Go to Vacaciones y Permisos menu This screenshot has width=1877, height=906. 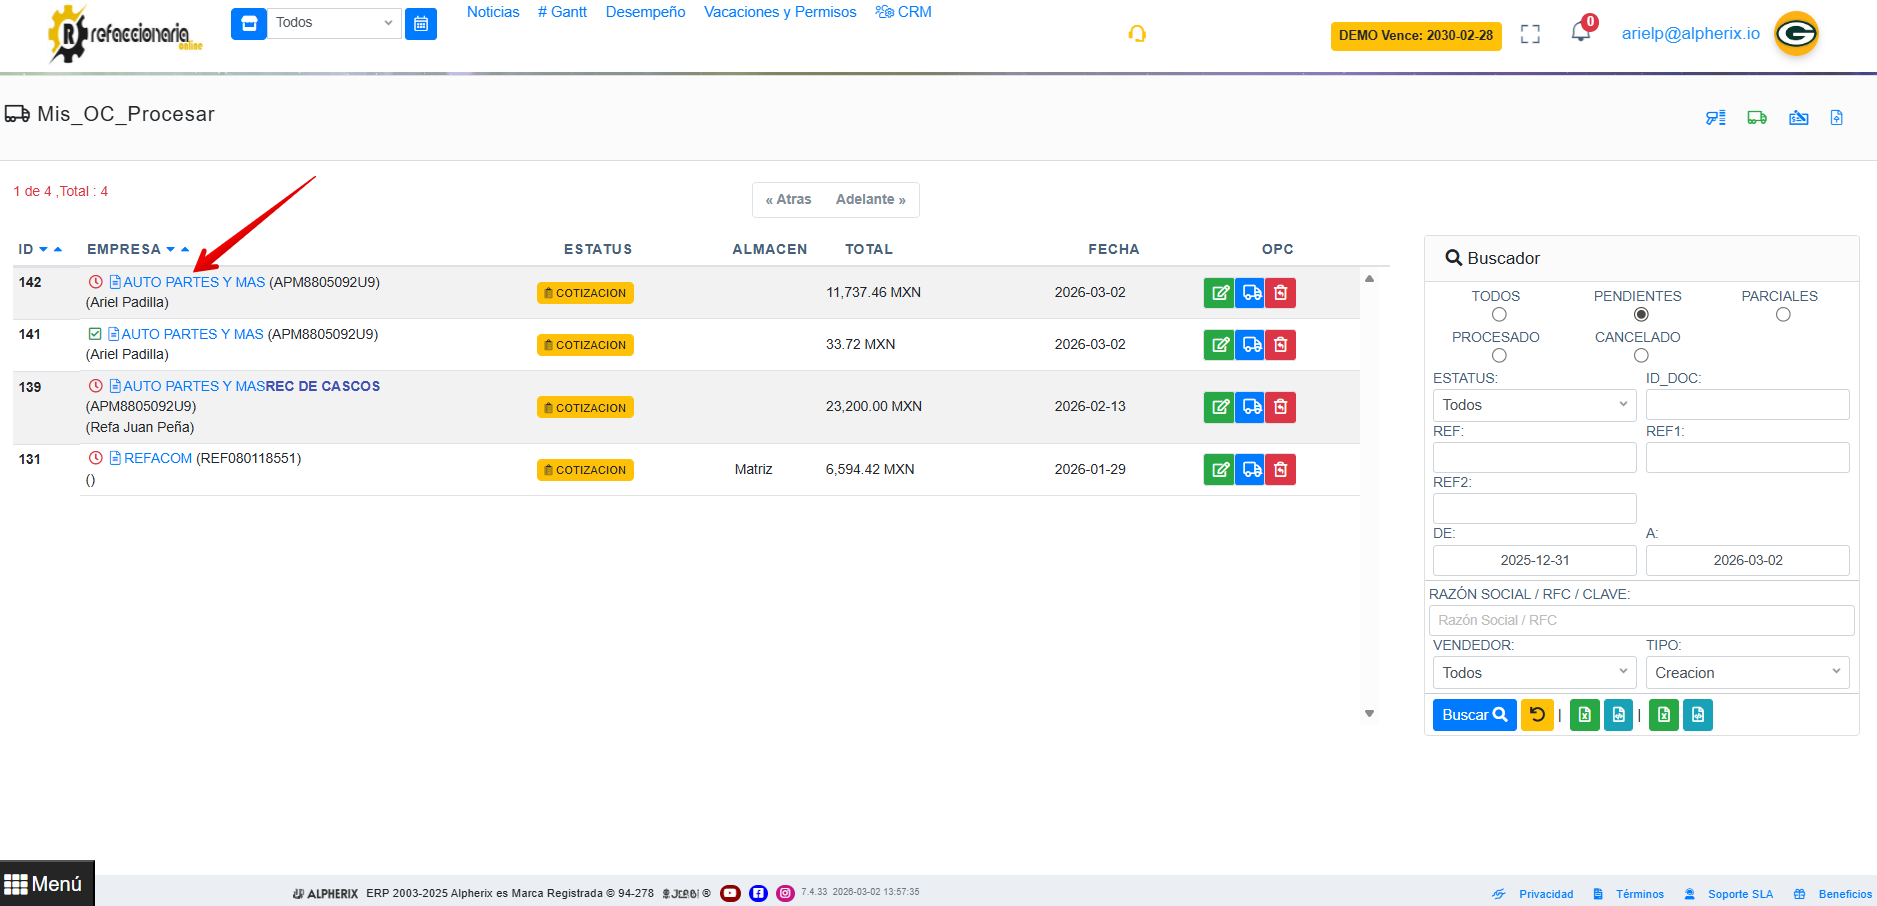[780, 12]
